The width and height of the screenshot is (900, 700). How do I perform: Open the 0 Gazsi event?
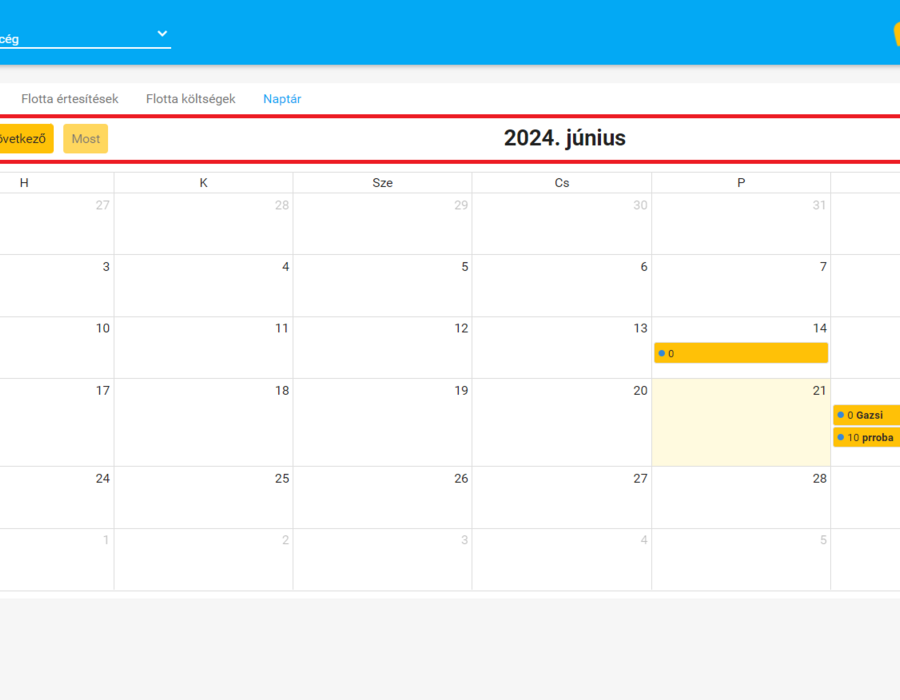tap(866, 415)
